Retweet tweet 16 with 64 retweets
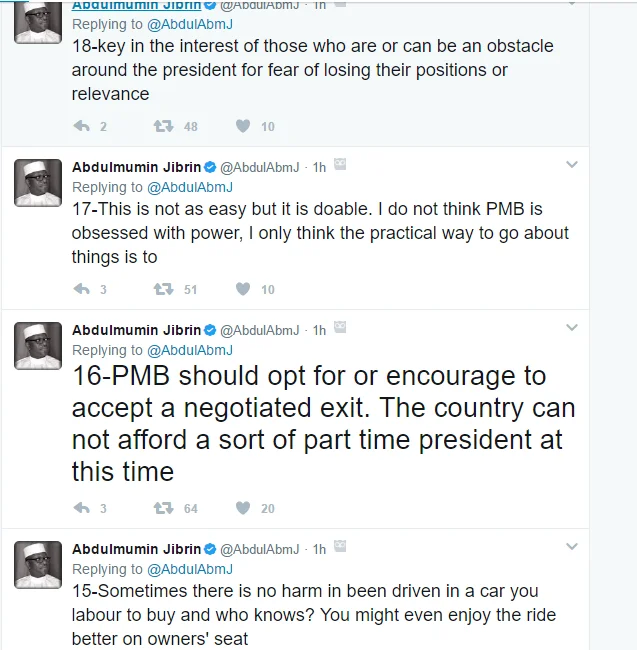Screen dimensions: 637x650 161,508
